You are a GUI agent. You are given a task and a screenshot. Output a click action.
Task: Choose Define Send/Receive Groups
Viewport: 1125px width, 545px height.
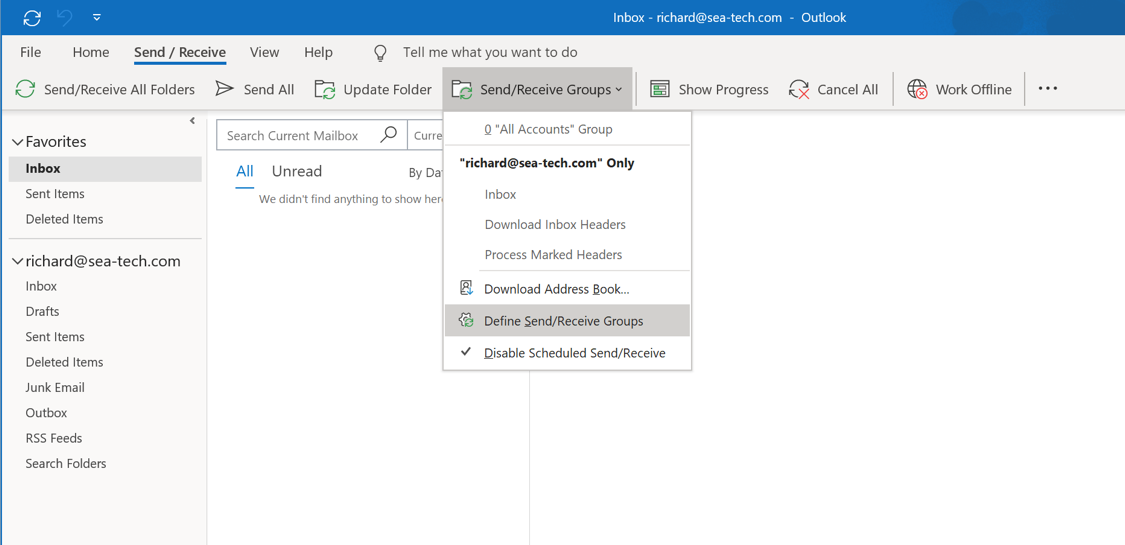pyautogui.click(x=567, y=321)
